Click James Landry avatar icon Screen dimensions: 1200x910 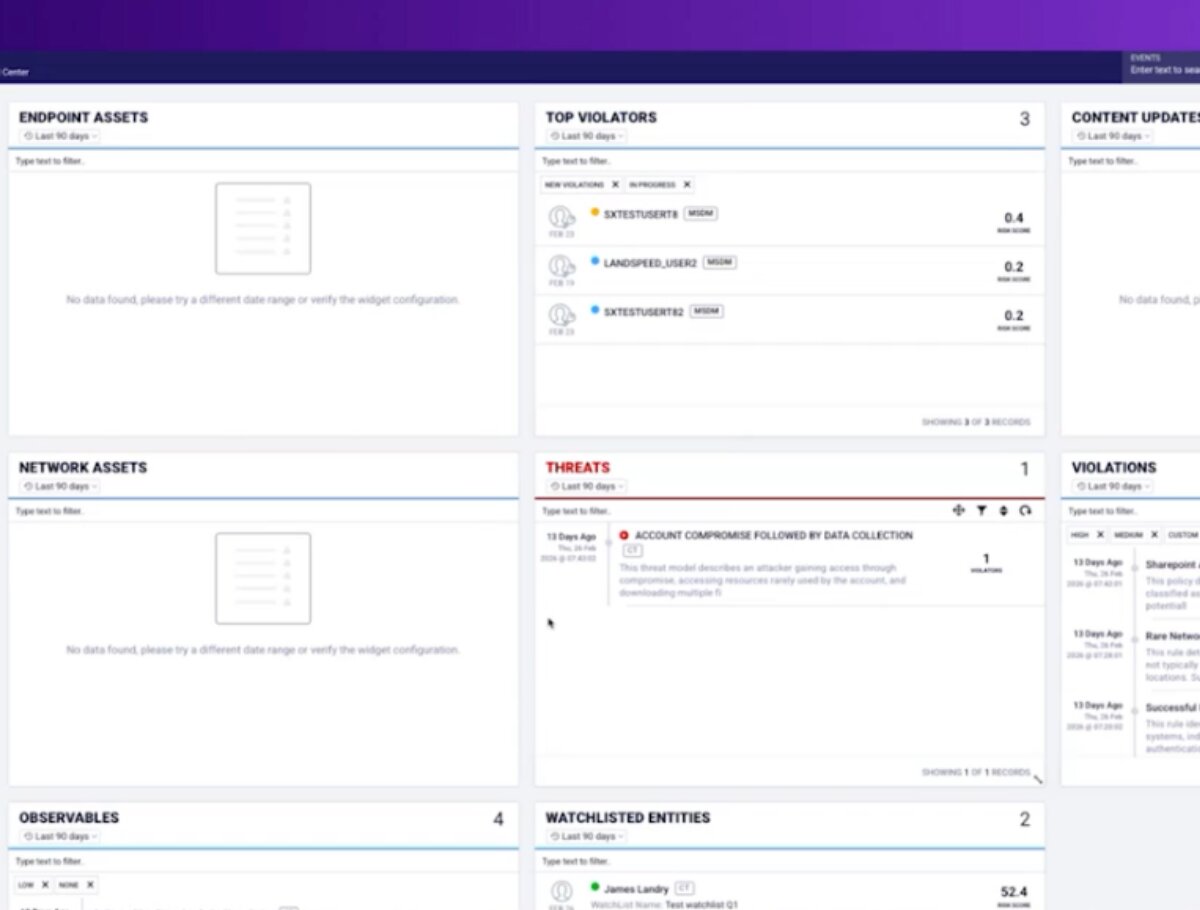pyautogui.click(x=561, y=890)
